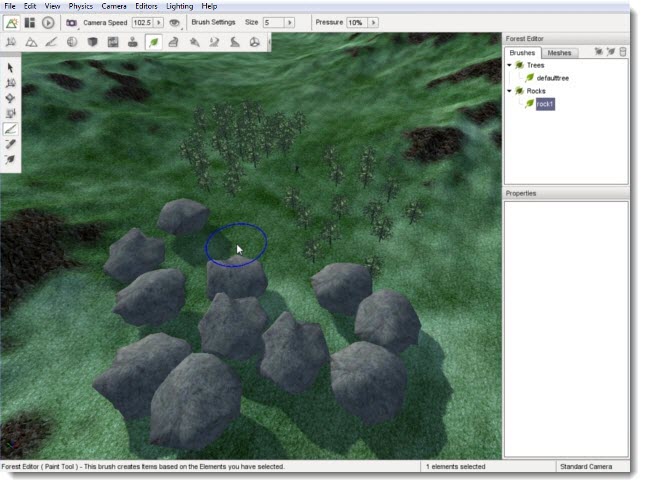The height and width of the screenshot is (487, 645).
Task: Click the Pressure 10% value field
Action: (x=357, y=23)
